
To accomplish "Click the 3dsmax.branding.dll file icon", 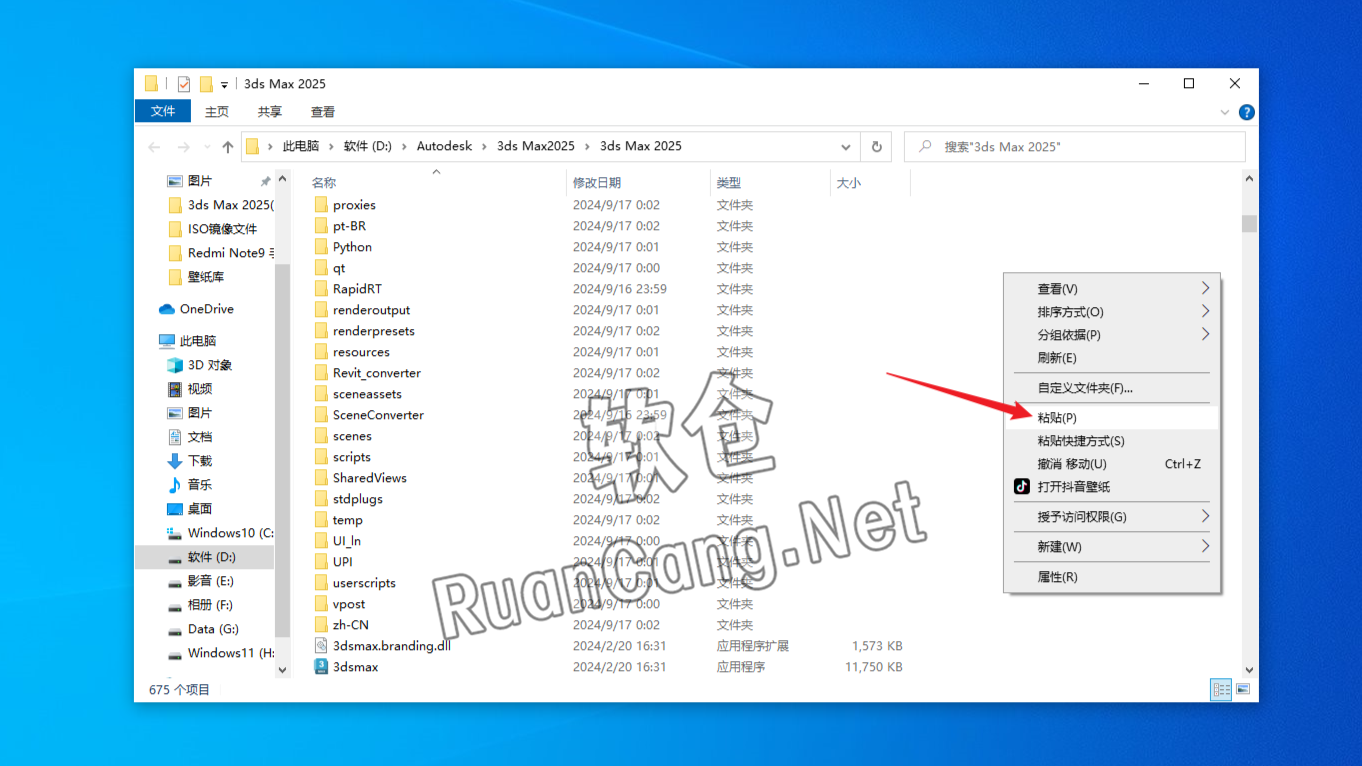I will tap(321, 645).
